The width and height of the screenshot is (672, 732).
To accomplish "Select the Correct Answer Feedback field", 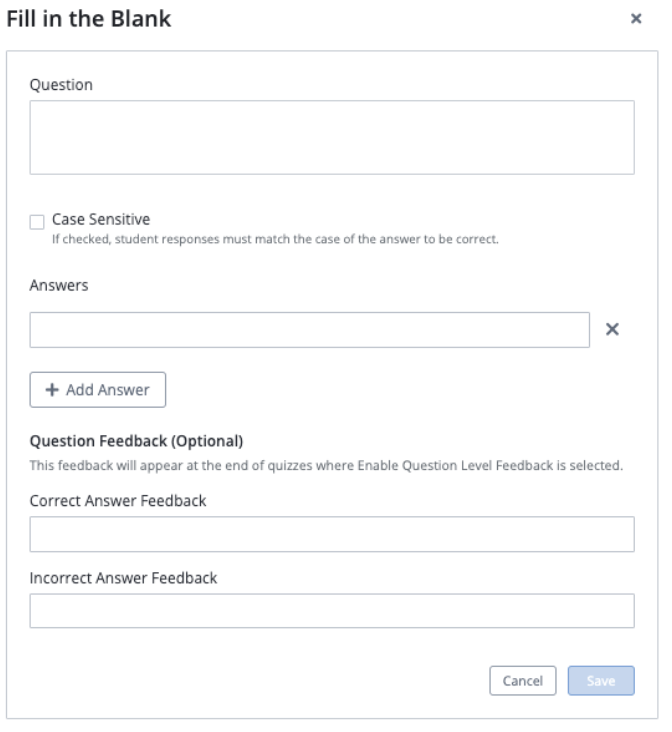I will pyautogui.click(x=332, y=534).
